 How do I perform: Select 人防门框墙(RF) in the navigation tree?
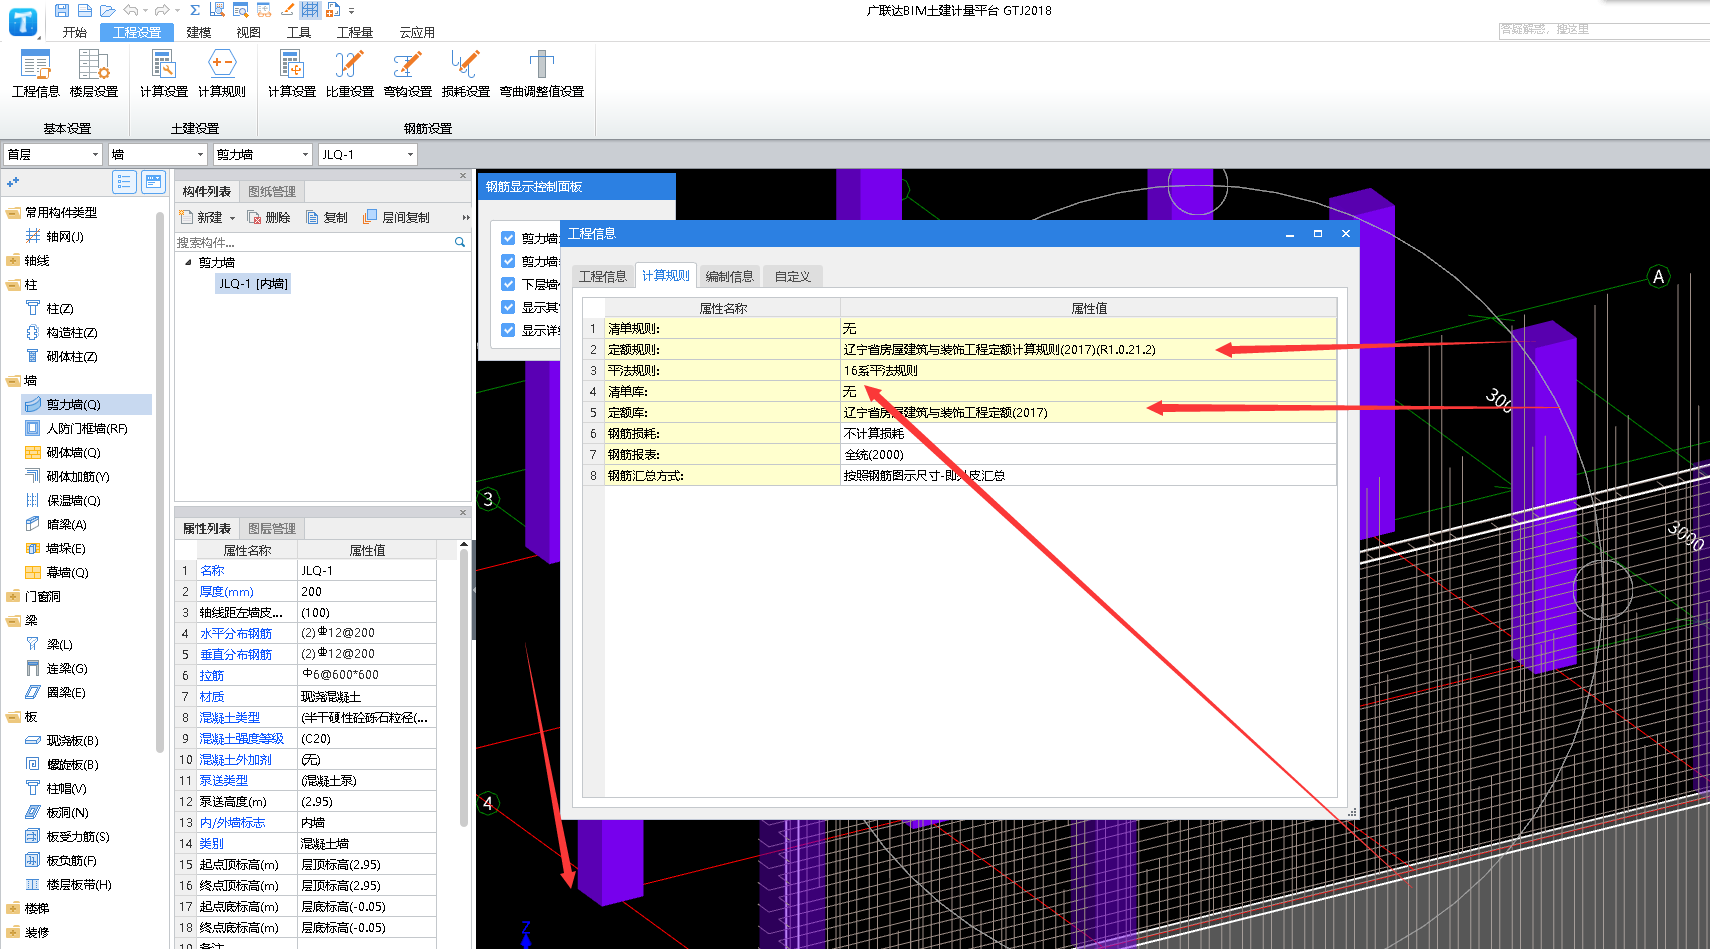tap(87, 428)
